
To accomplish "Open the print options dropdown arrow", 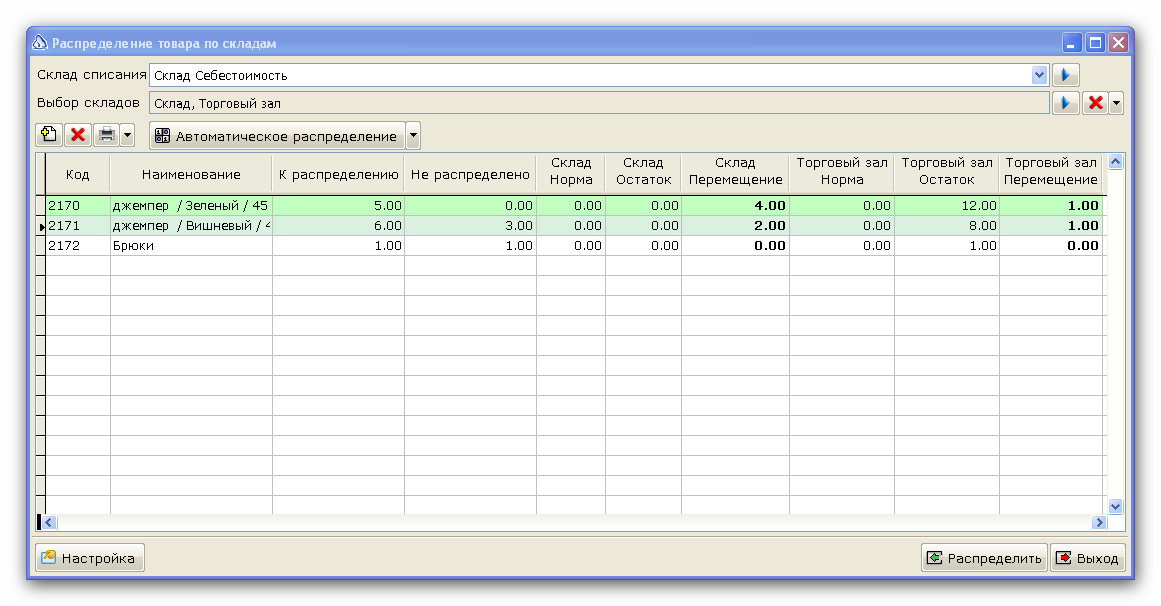I will [127, 135].
